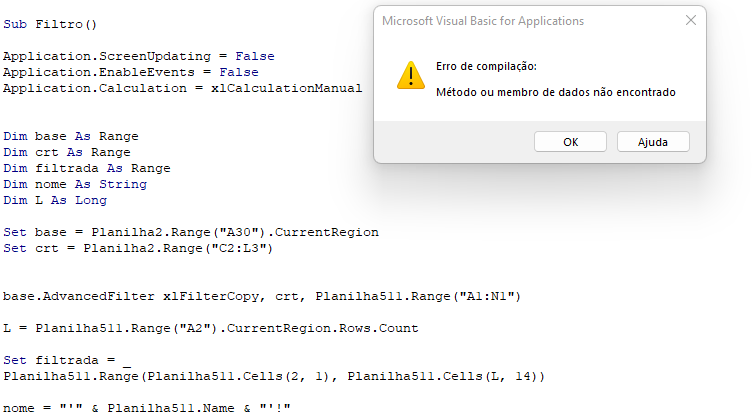756x415 pixels.
Task: Click the Set crt = Planilha2.Range("C2:L3") line
Action: 138,248
